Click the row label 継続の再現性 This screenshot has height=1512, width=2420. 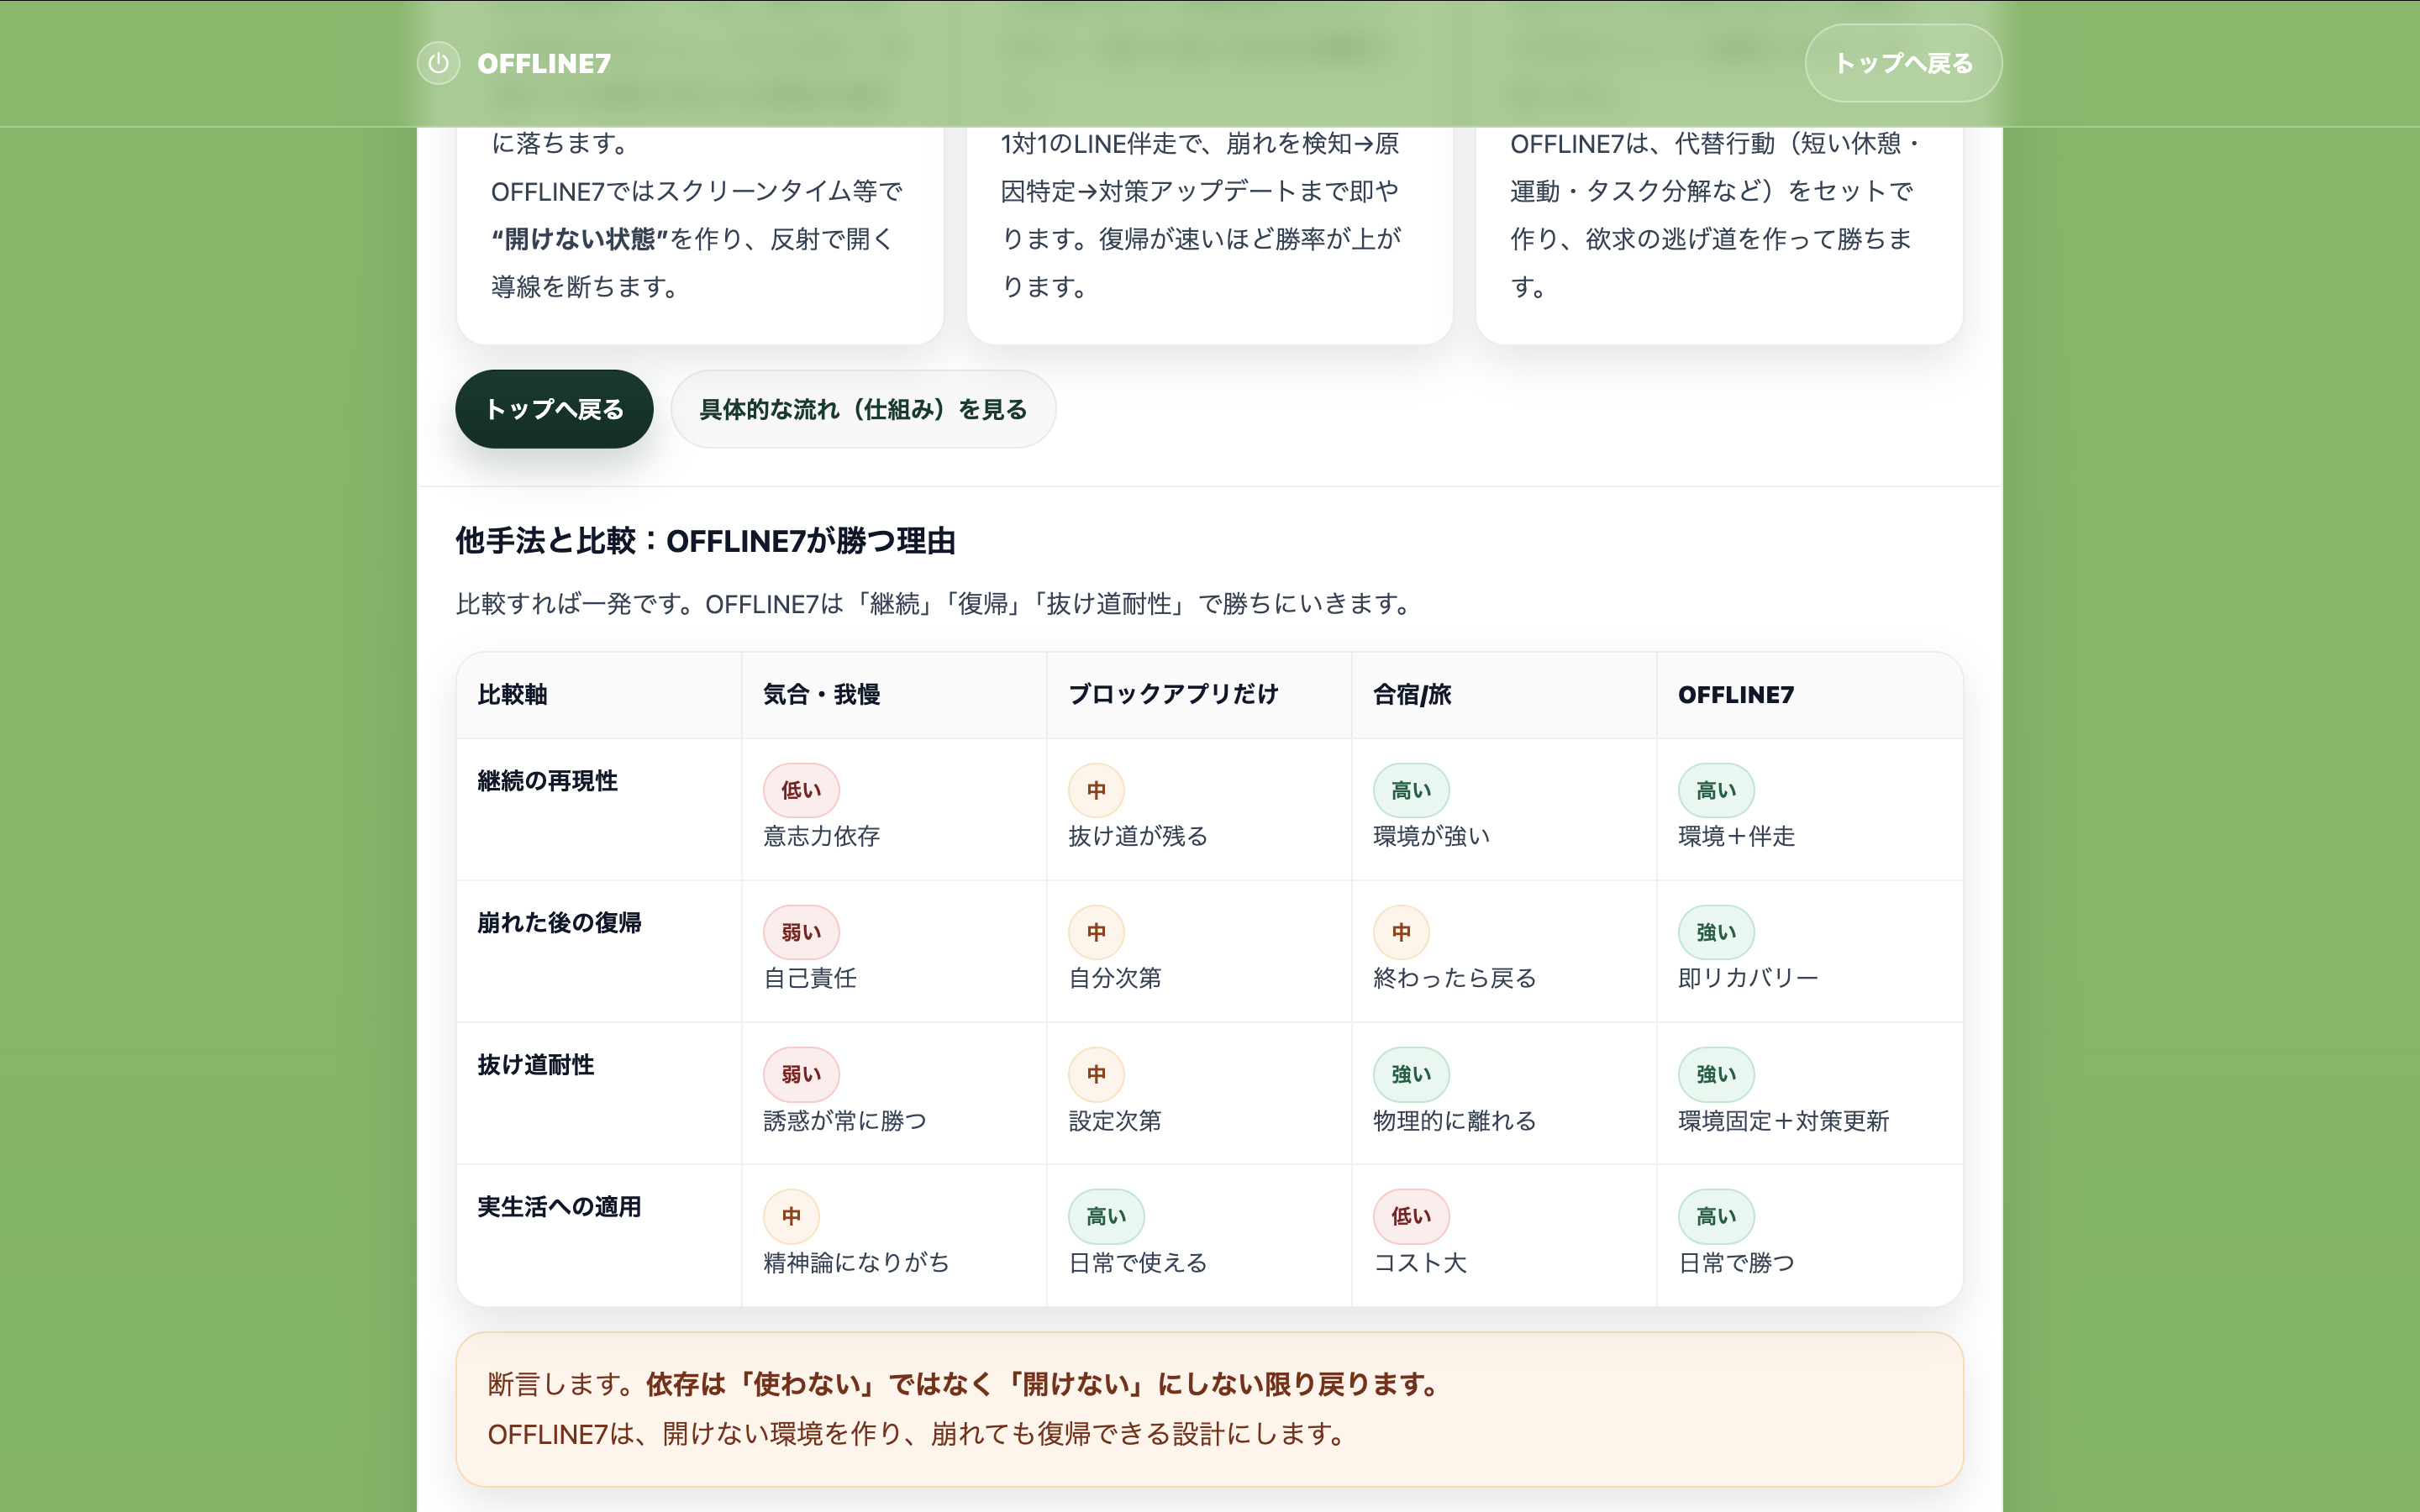coord(548,781)
